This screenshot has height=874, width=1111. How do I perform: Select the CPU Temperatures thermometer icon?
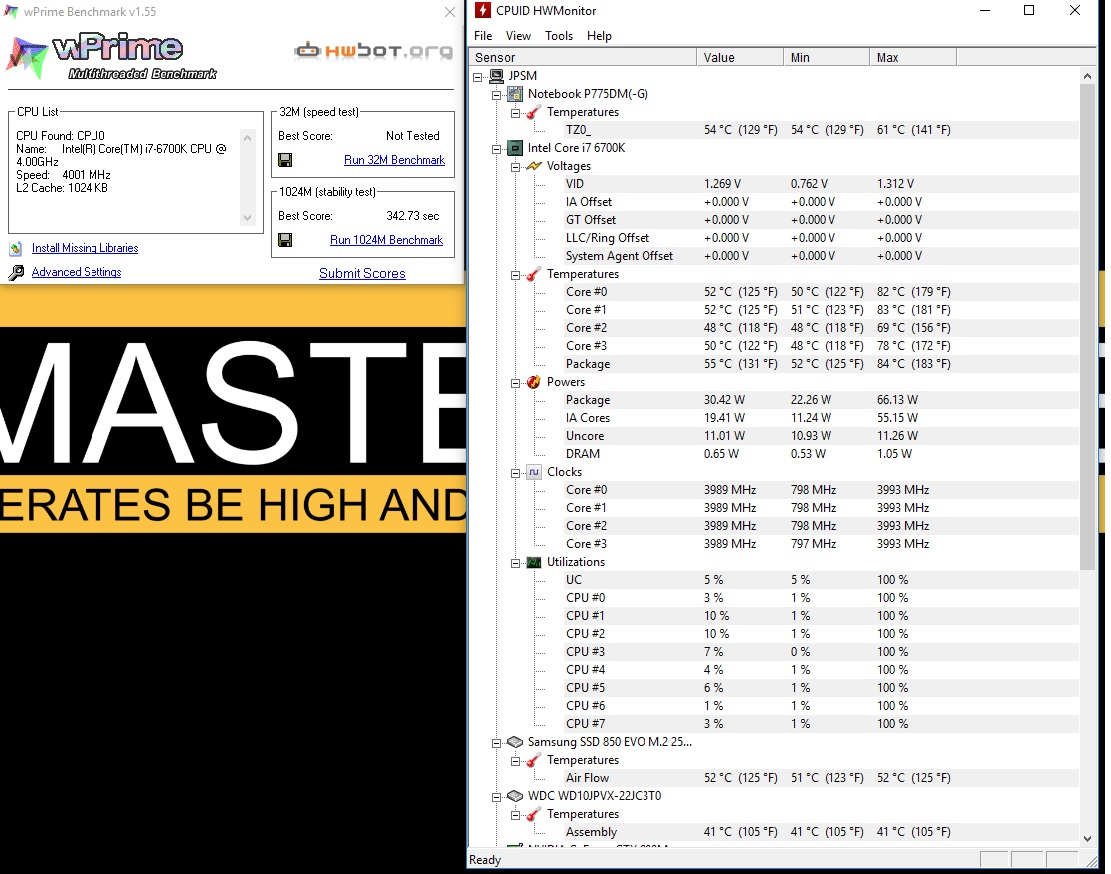pos(534,274)
